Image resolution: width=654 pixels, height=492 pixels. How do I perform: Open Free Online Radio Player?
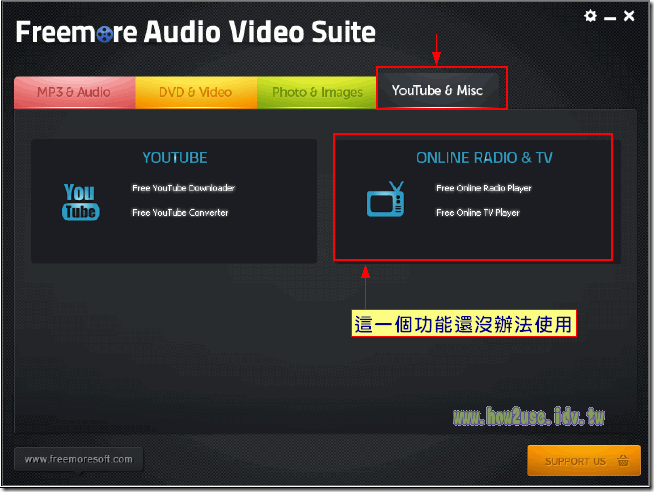tap(483, 188)
